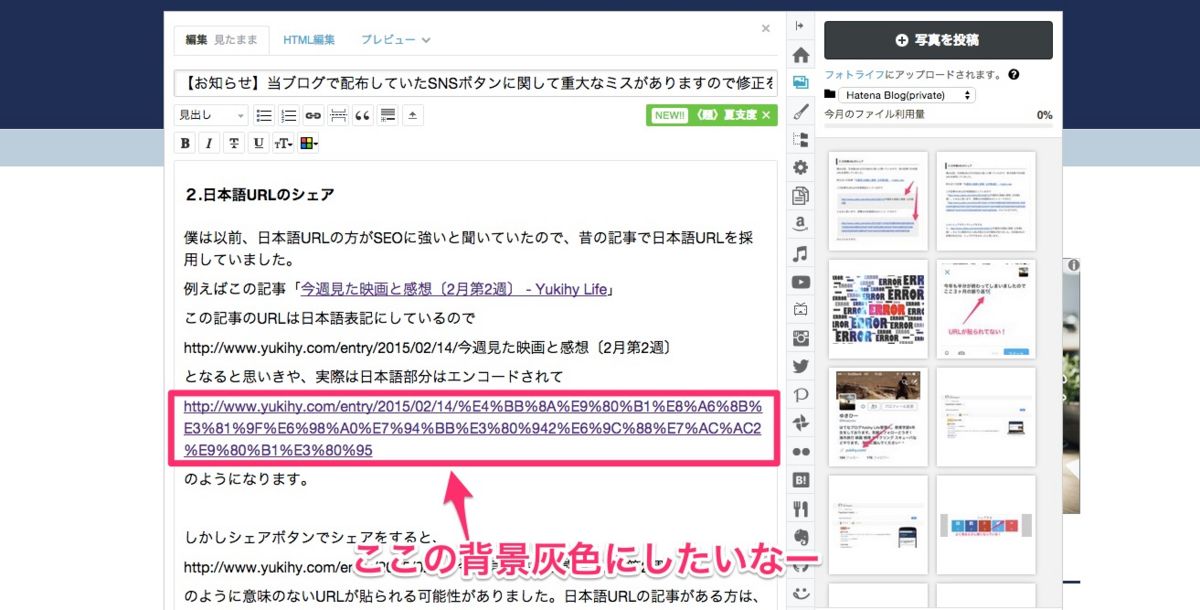This screenshot has height=610, width=1200.
Task: Open the 見出し heading dropdown
Action: [211, 115]
